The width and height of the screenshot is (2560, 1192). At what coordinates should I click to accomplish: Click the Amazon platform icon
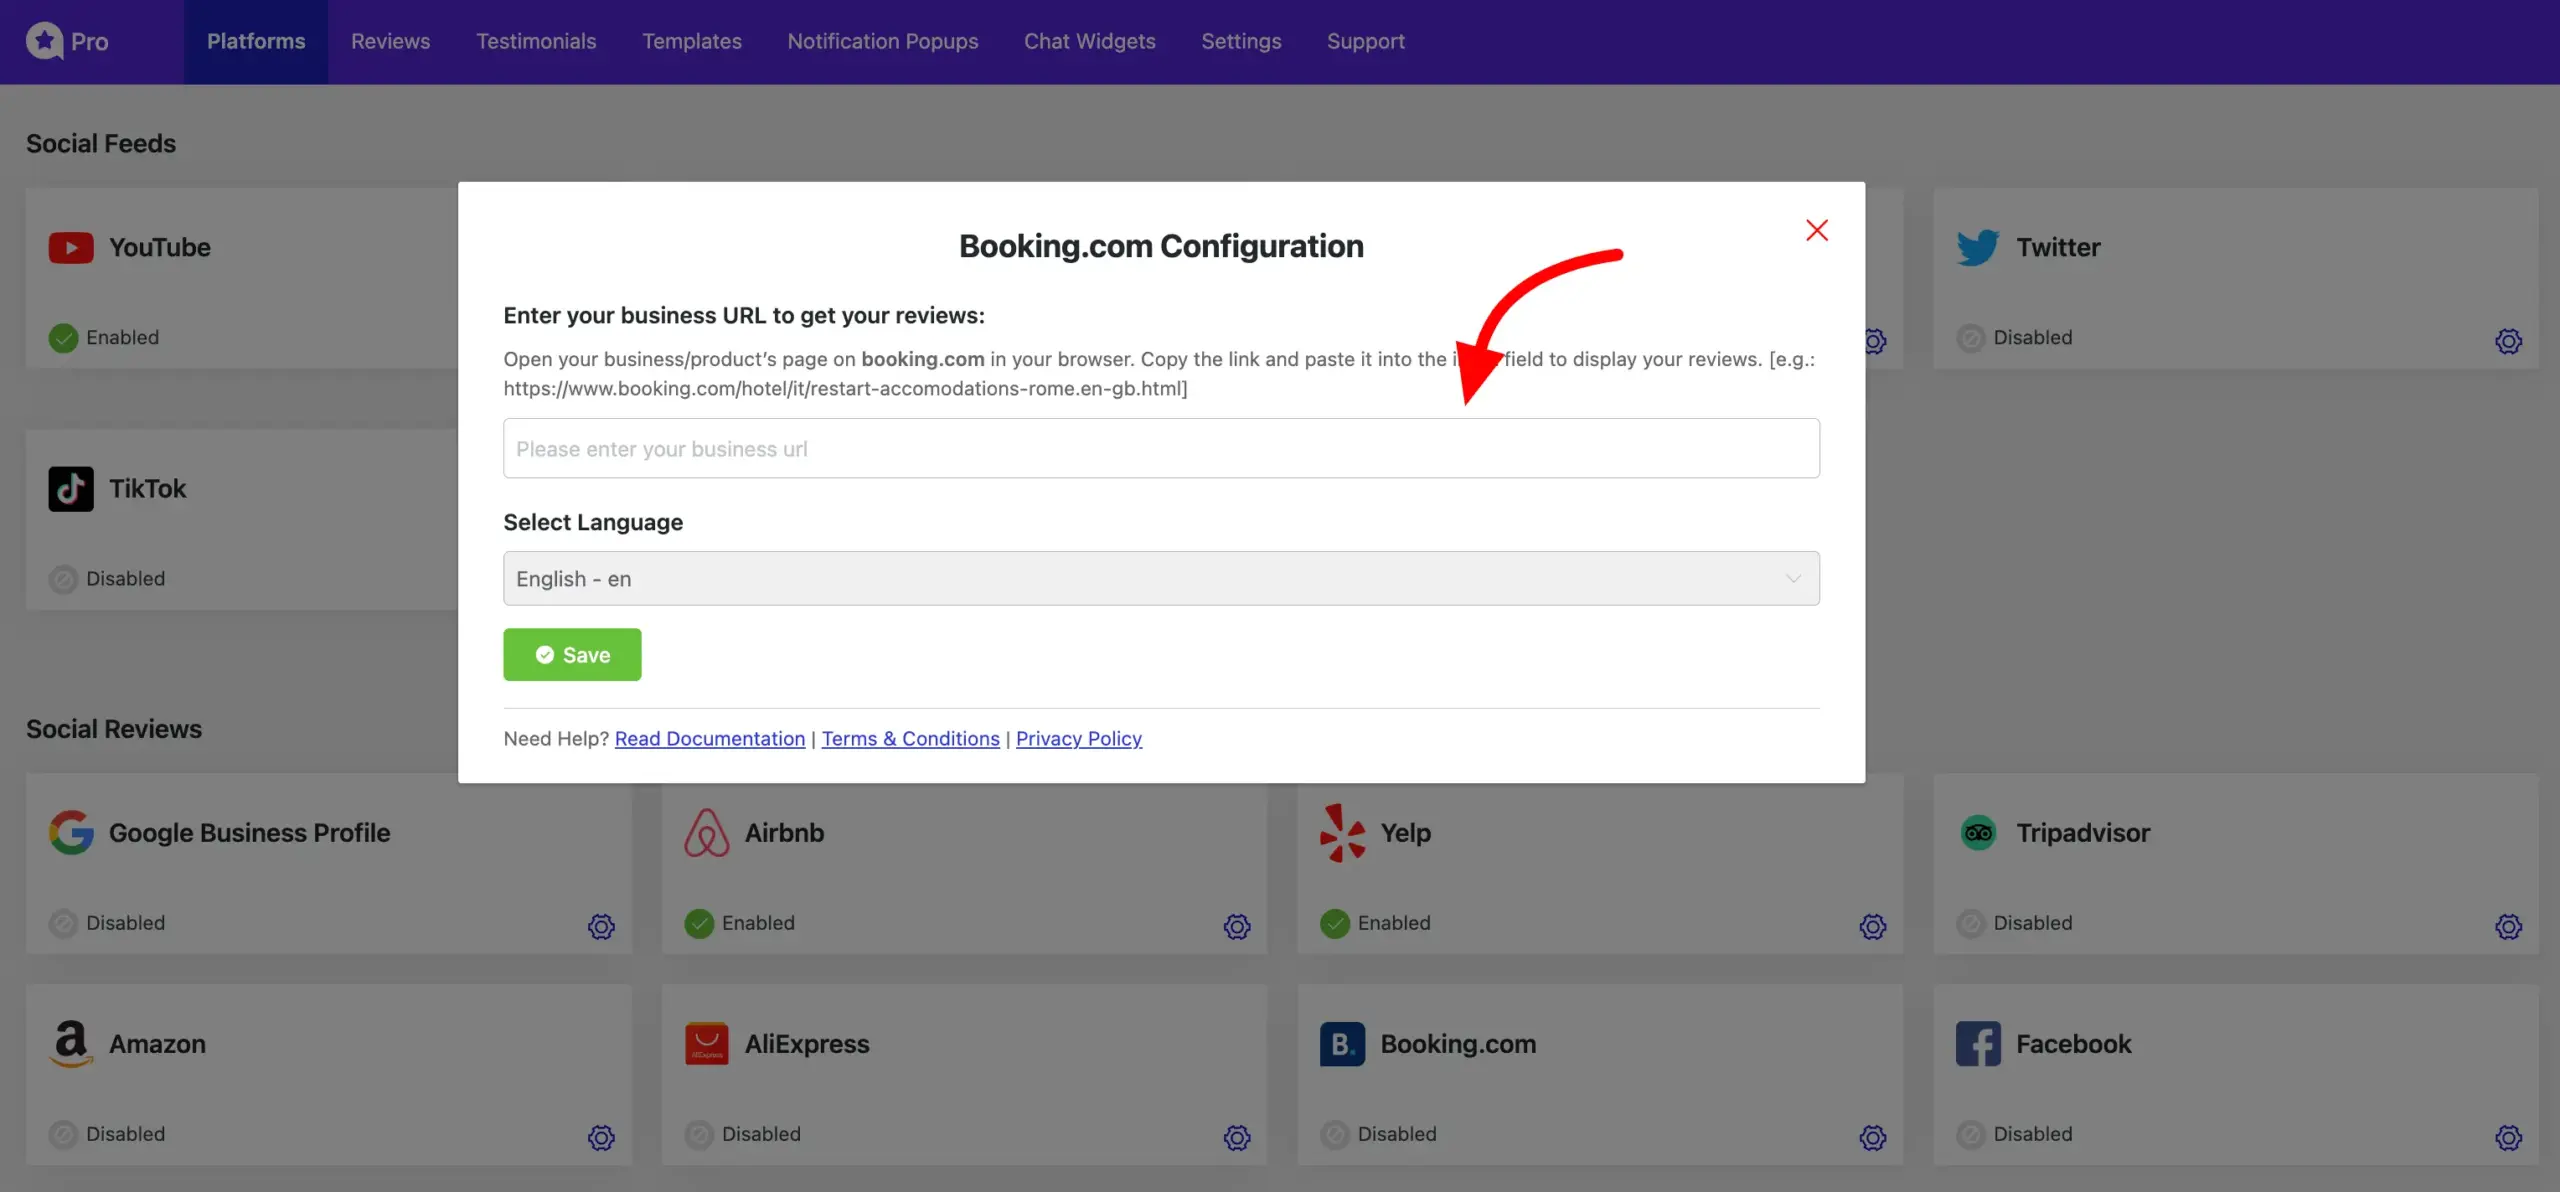click(x=70, y=1043)
